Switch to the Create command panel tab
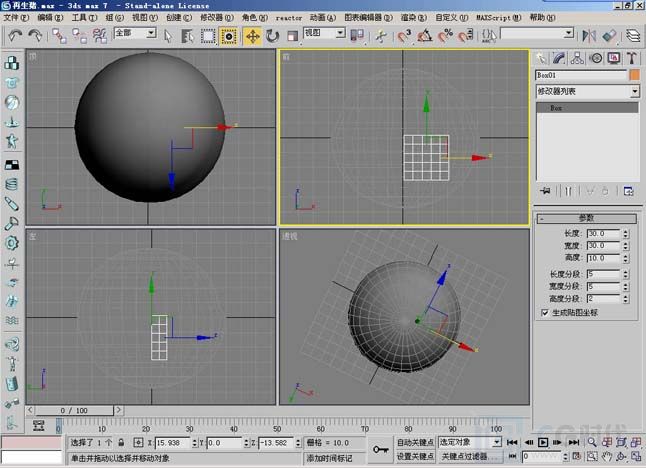This screenshot has height=468, width=646. 541,58
